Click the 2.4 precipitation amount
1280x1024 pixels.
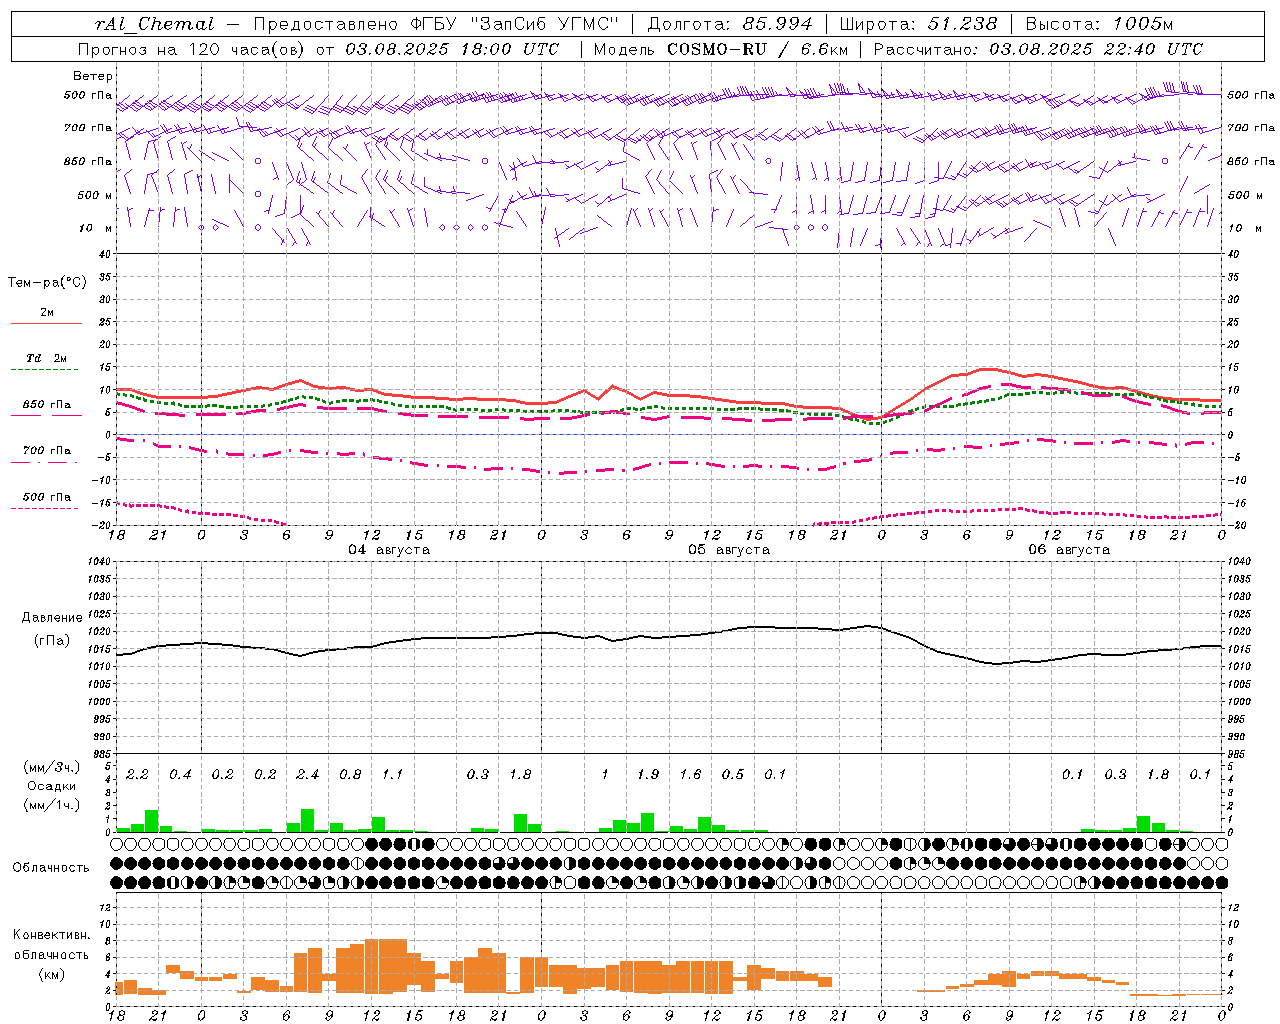pos(308,774)
